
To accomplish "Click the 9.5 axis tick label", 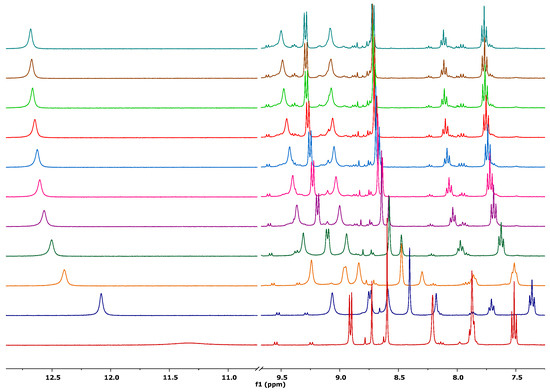I will (x=281, y=378).
